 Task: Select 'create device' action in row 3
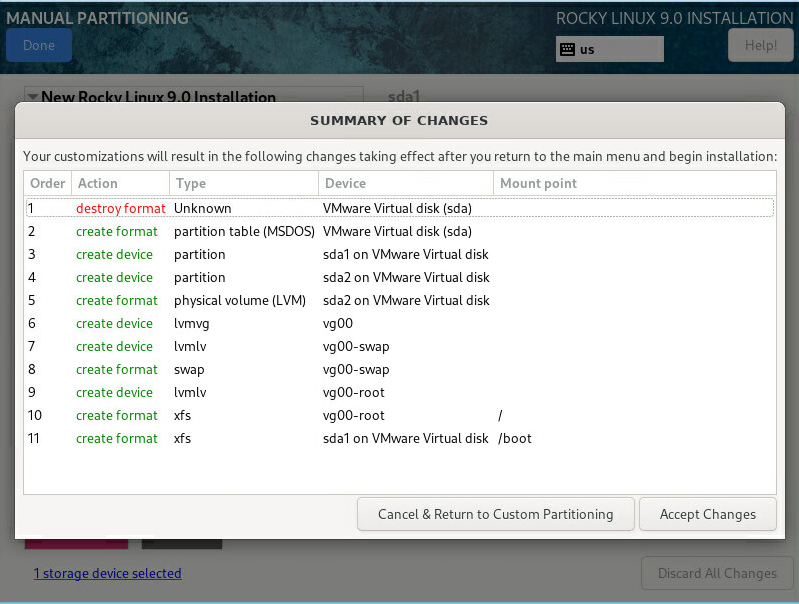coord(114,254)
